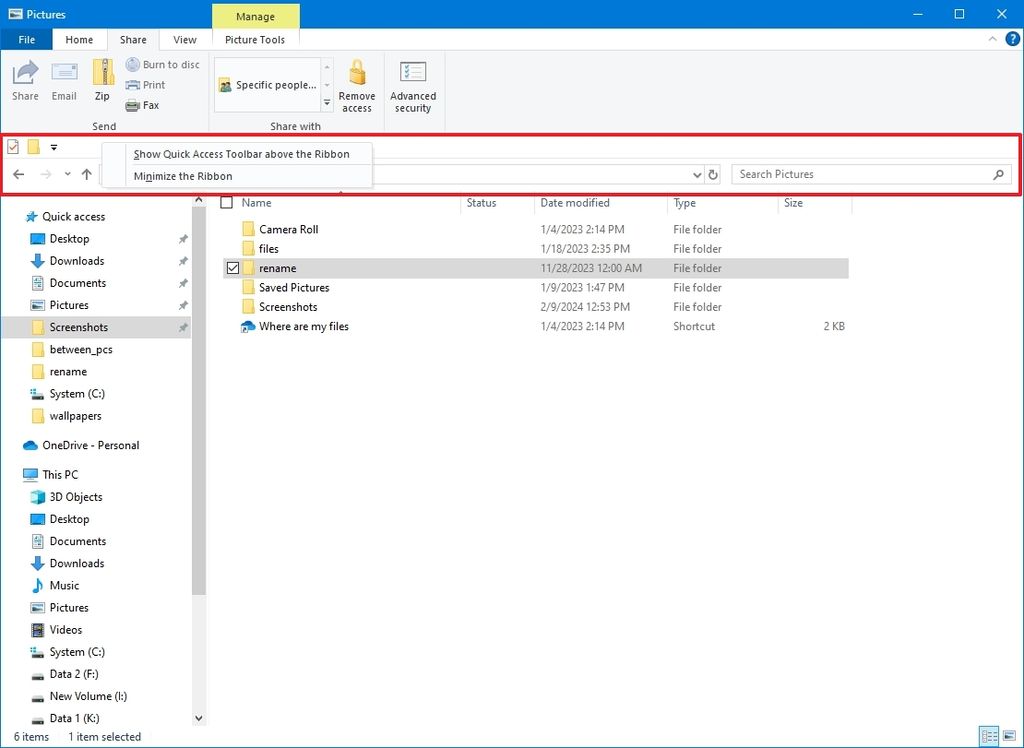
Task: Choose the Print option in the Send group
Action: [146, 85]
